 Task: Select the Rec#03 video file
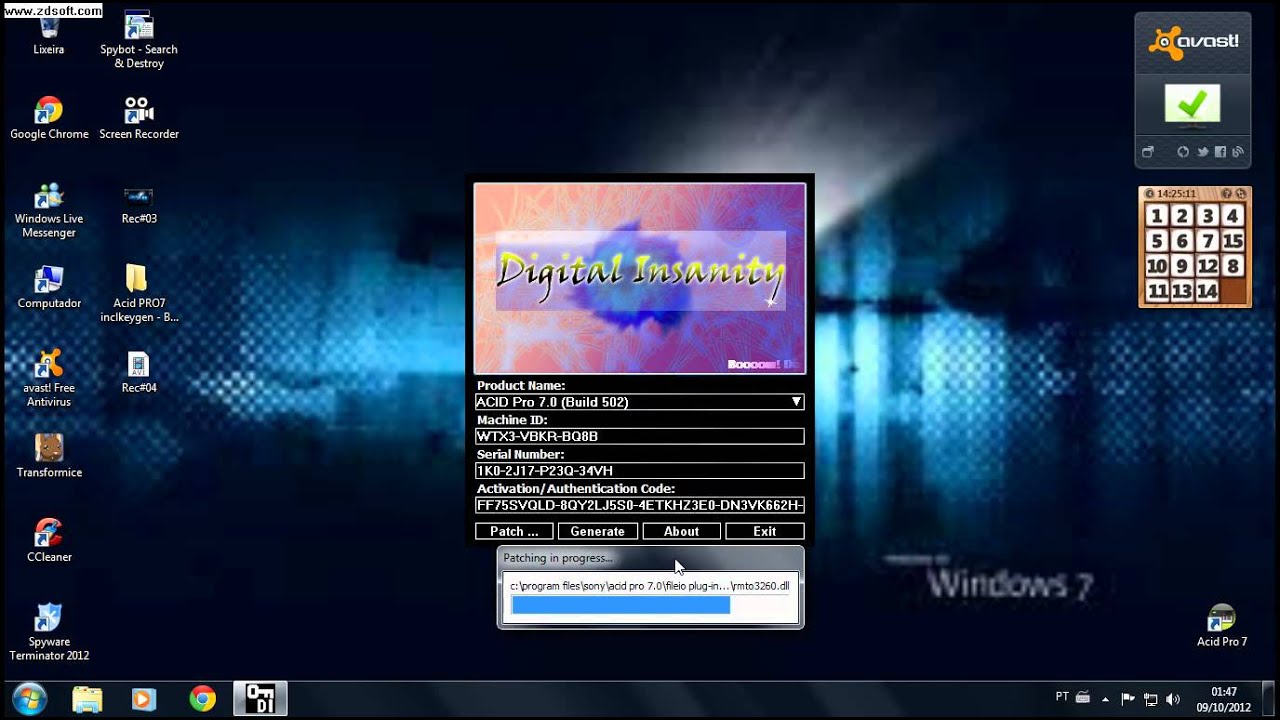[139, 203]
